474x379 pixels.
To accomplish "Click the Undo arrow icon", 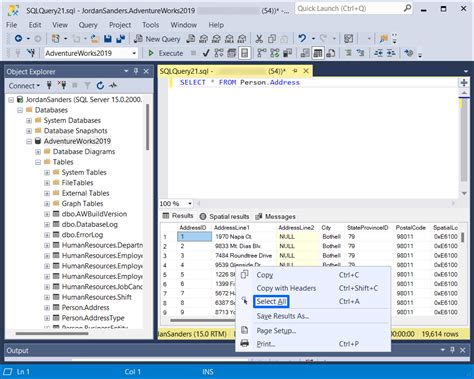I will tap(302, 39).
